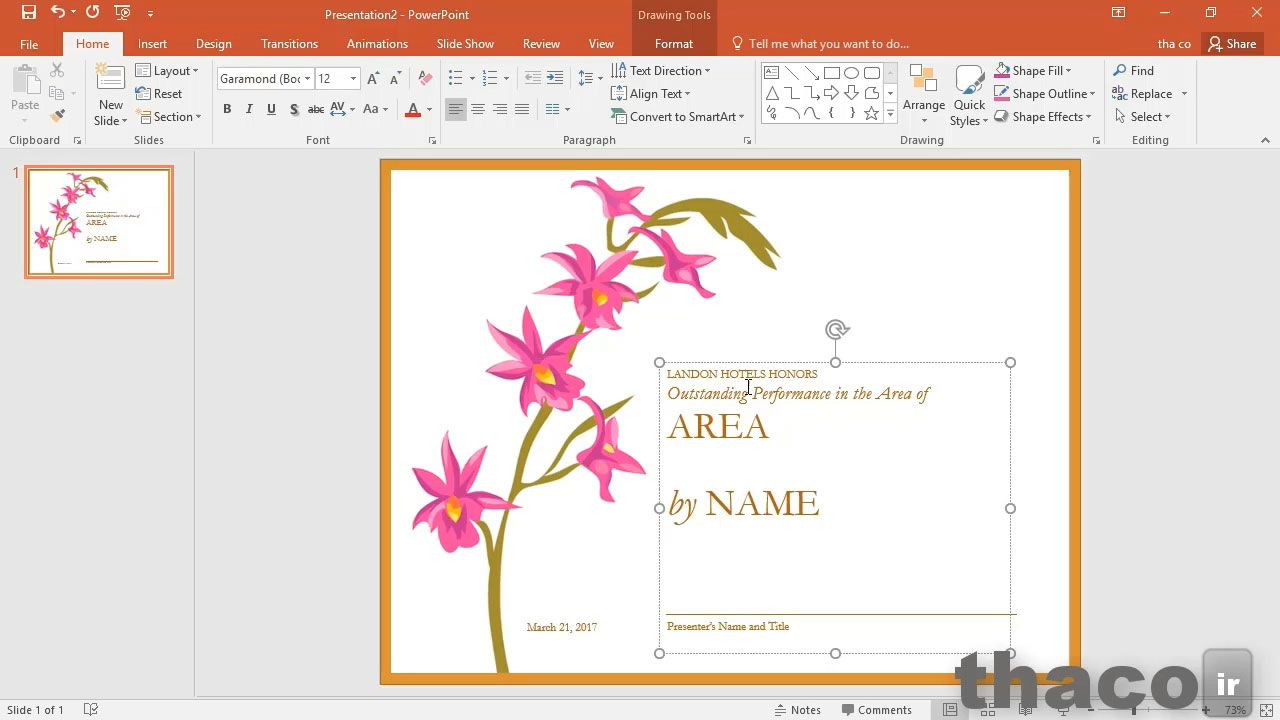Toggle strikethrough formatting

tap(316, 109)
